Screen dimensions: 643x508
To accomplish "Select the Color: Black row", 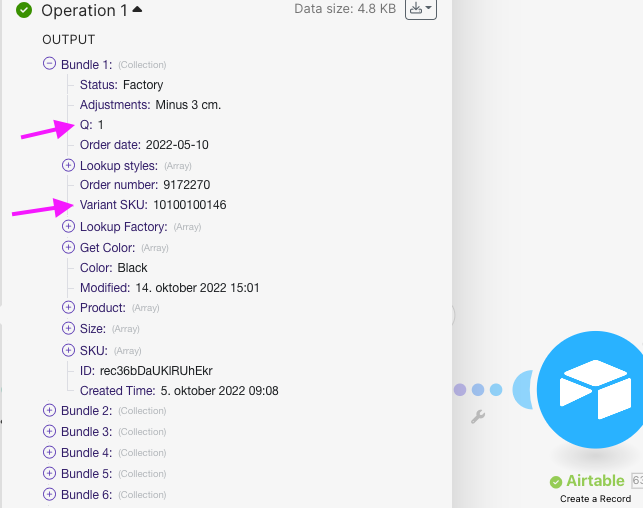I will 114,268.
